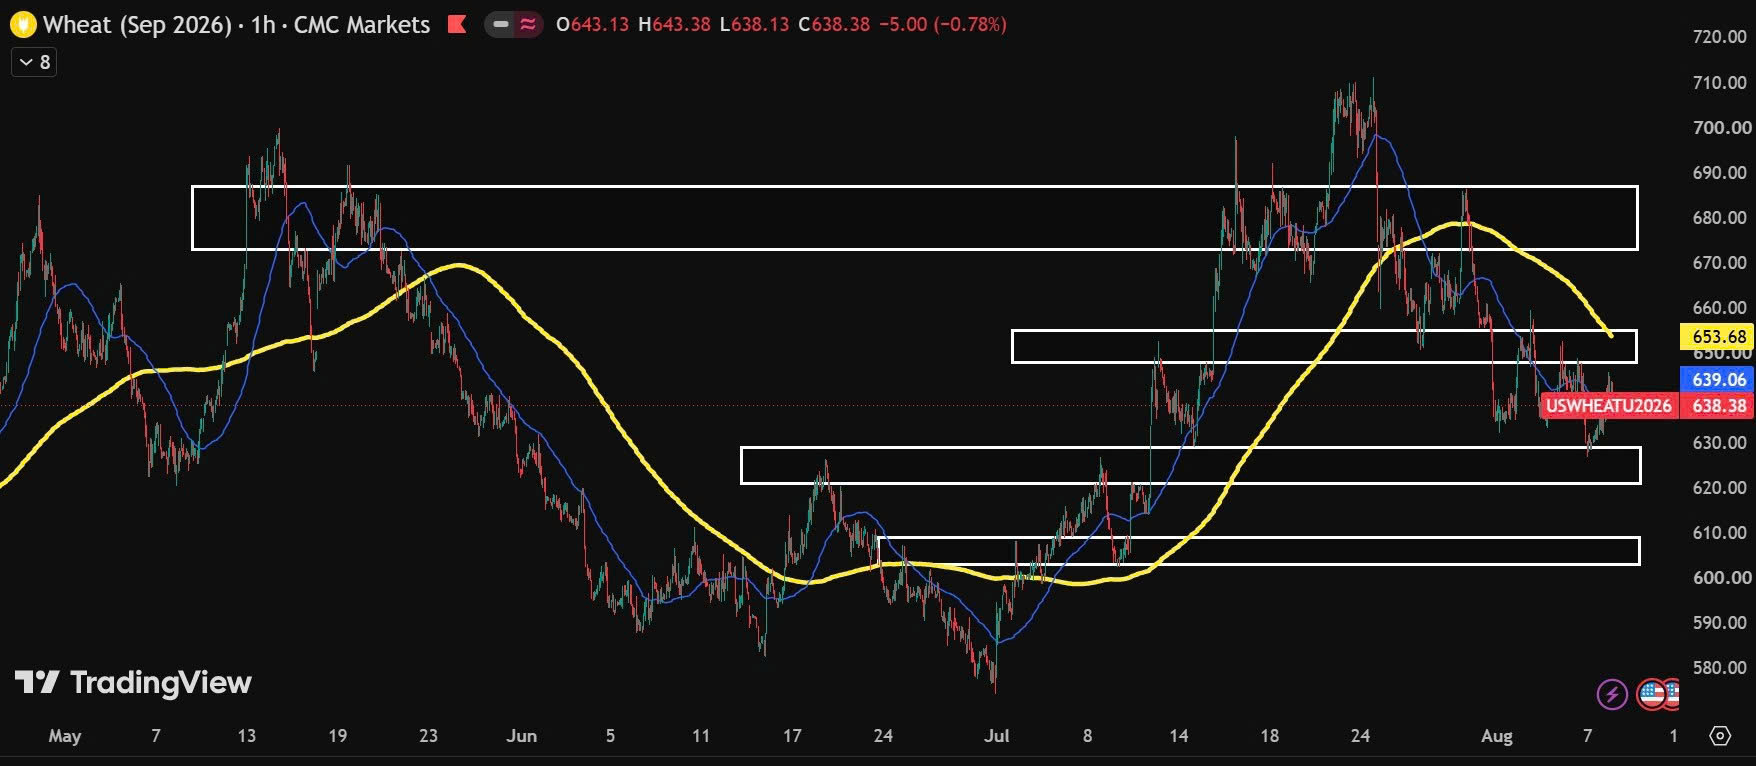Click the Jun label on the time axis
This screenshot has height=766, width=1756.
(521, 736)
